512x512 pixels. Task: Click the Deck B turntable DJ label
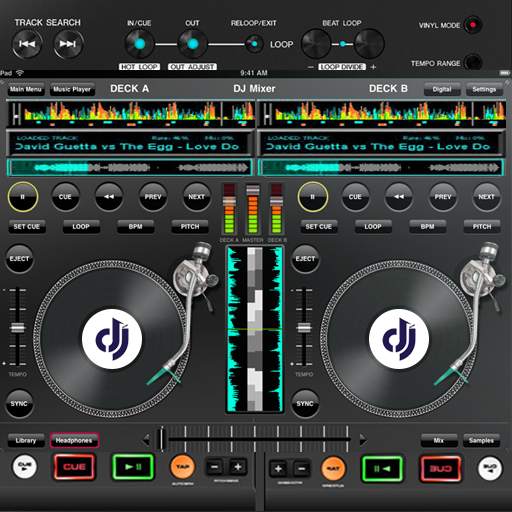pyautogui.click(x=399, y=339)
